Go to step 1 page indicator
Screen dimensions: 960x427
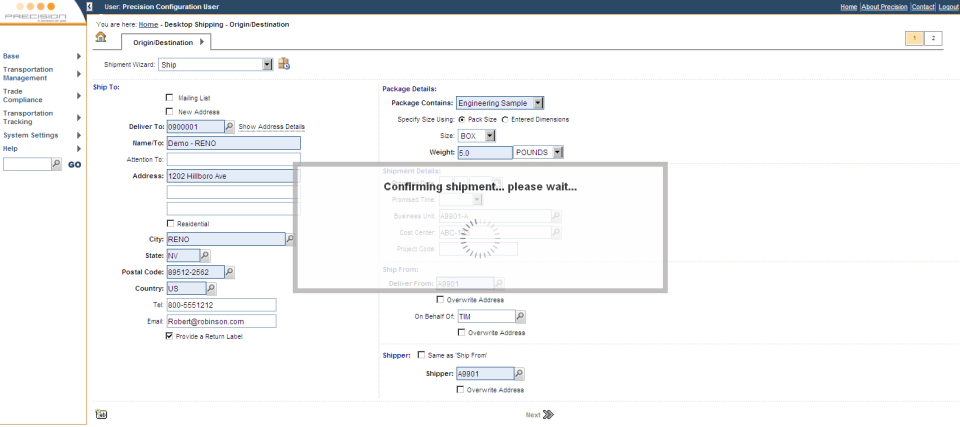pyautogui.click(x=915, y=38)
